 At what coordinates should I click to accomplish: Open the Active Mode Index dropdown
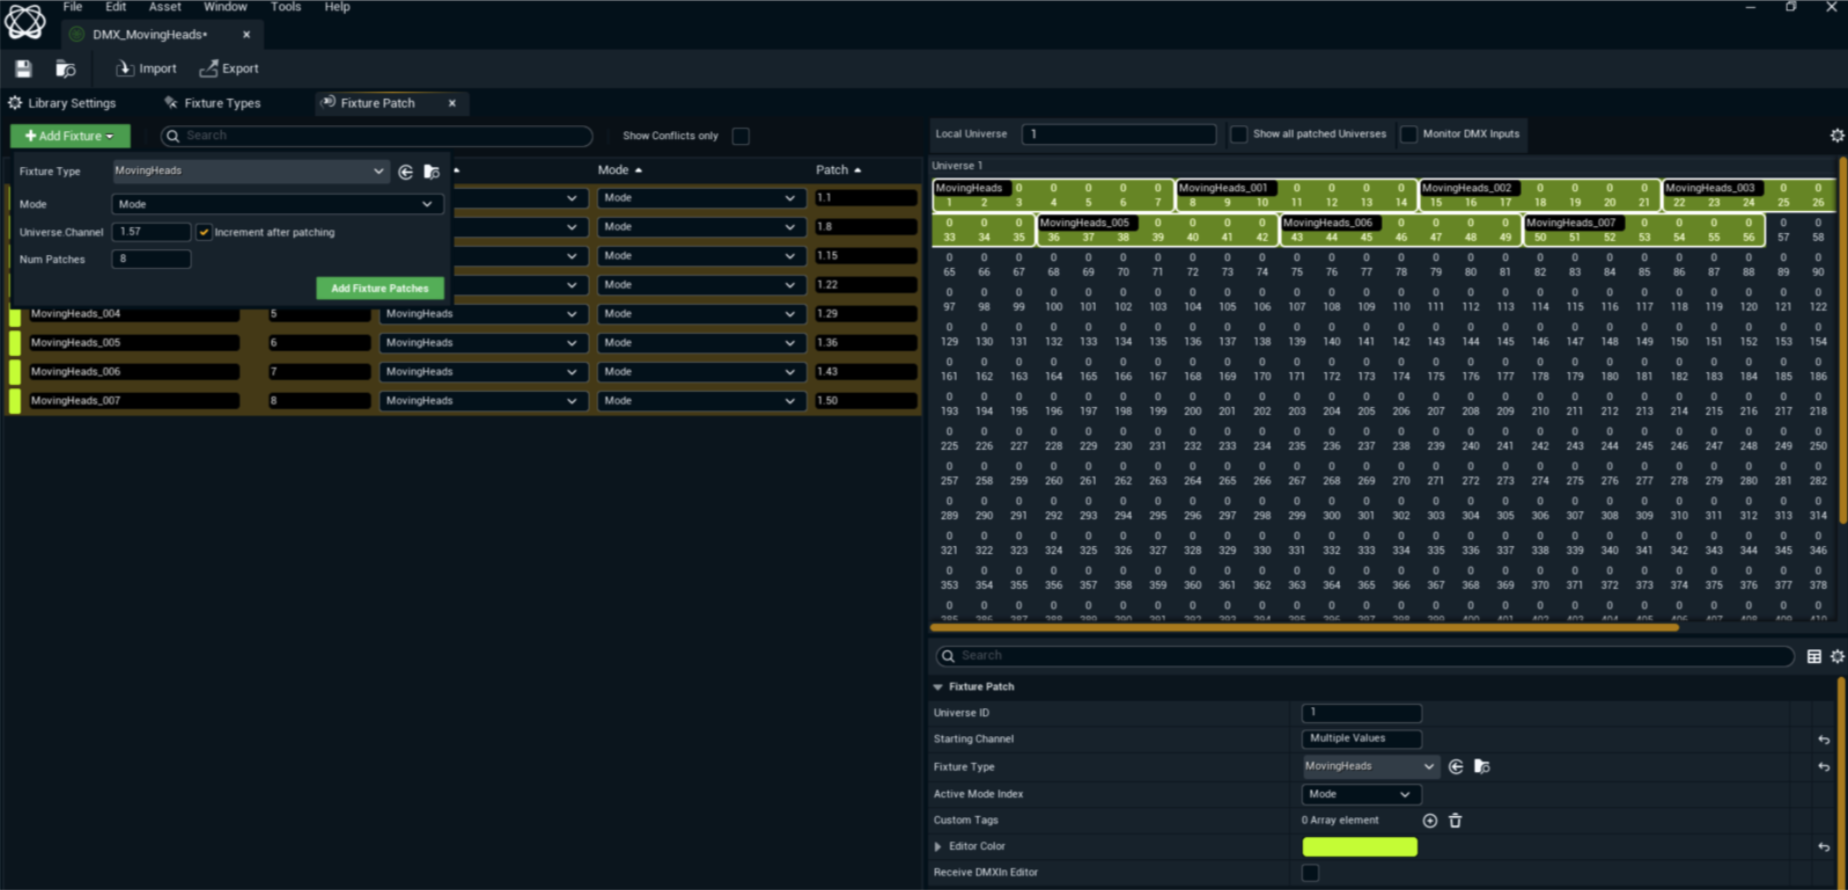(1360, 794)
